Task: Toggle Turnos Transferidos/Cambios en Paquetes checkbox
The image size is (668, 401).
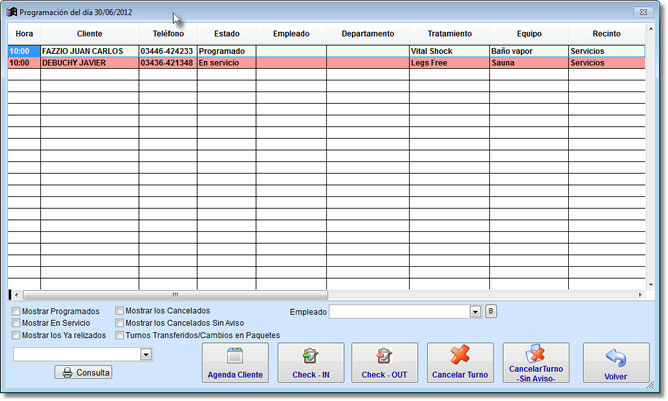Action: (120, 335)
